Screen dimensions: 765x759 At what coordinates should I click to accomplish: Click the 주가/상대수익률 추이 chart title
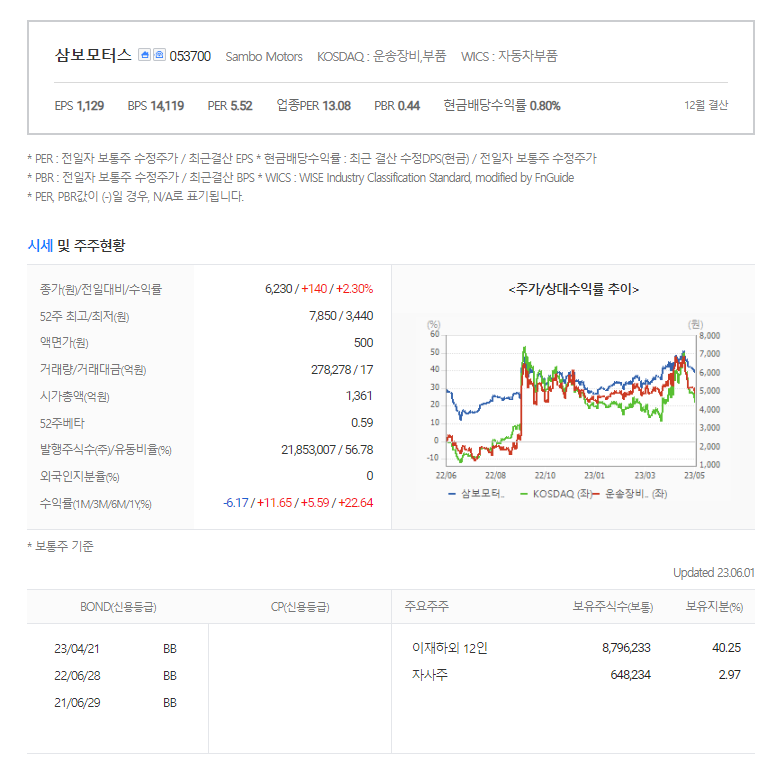click(x=573, y=289)
